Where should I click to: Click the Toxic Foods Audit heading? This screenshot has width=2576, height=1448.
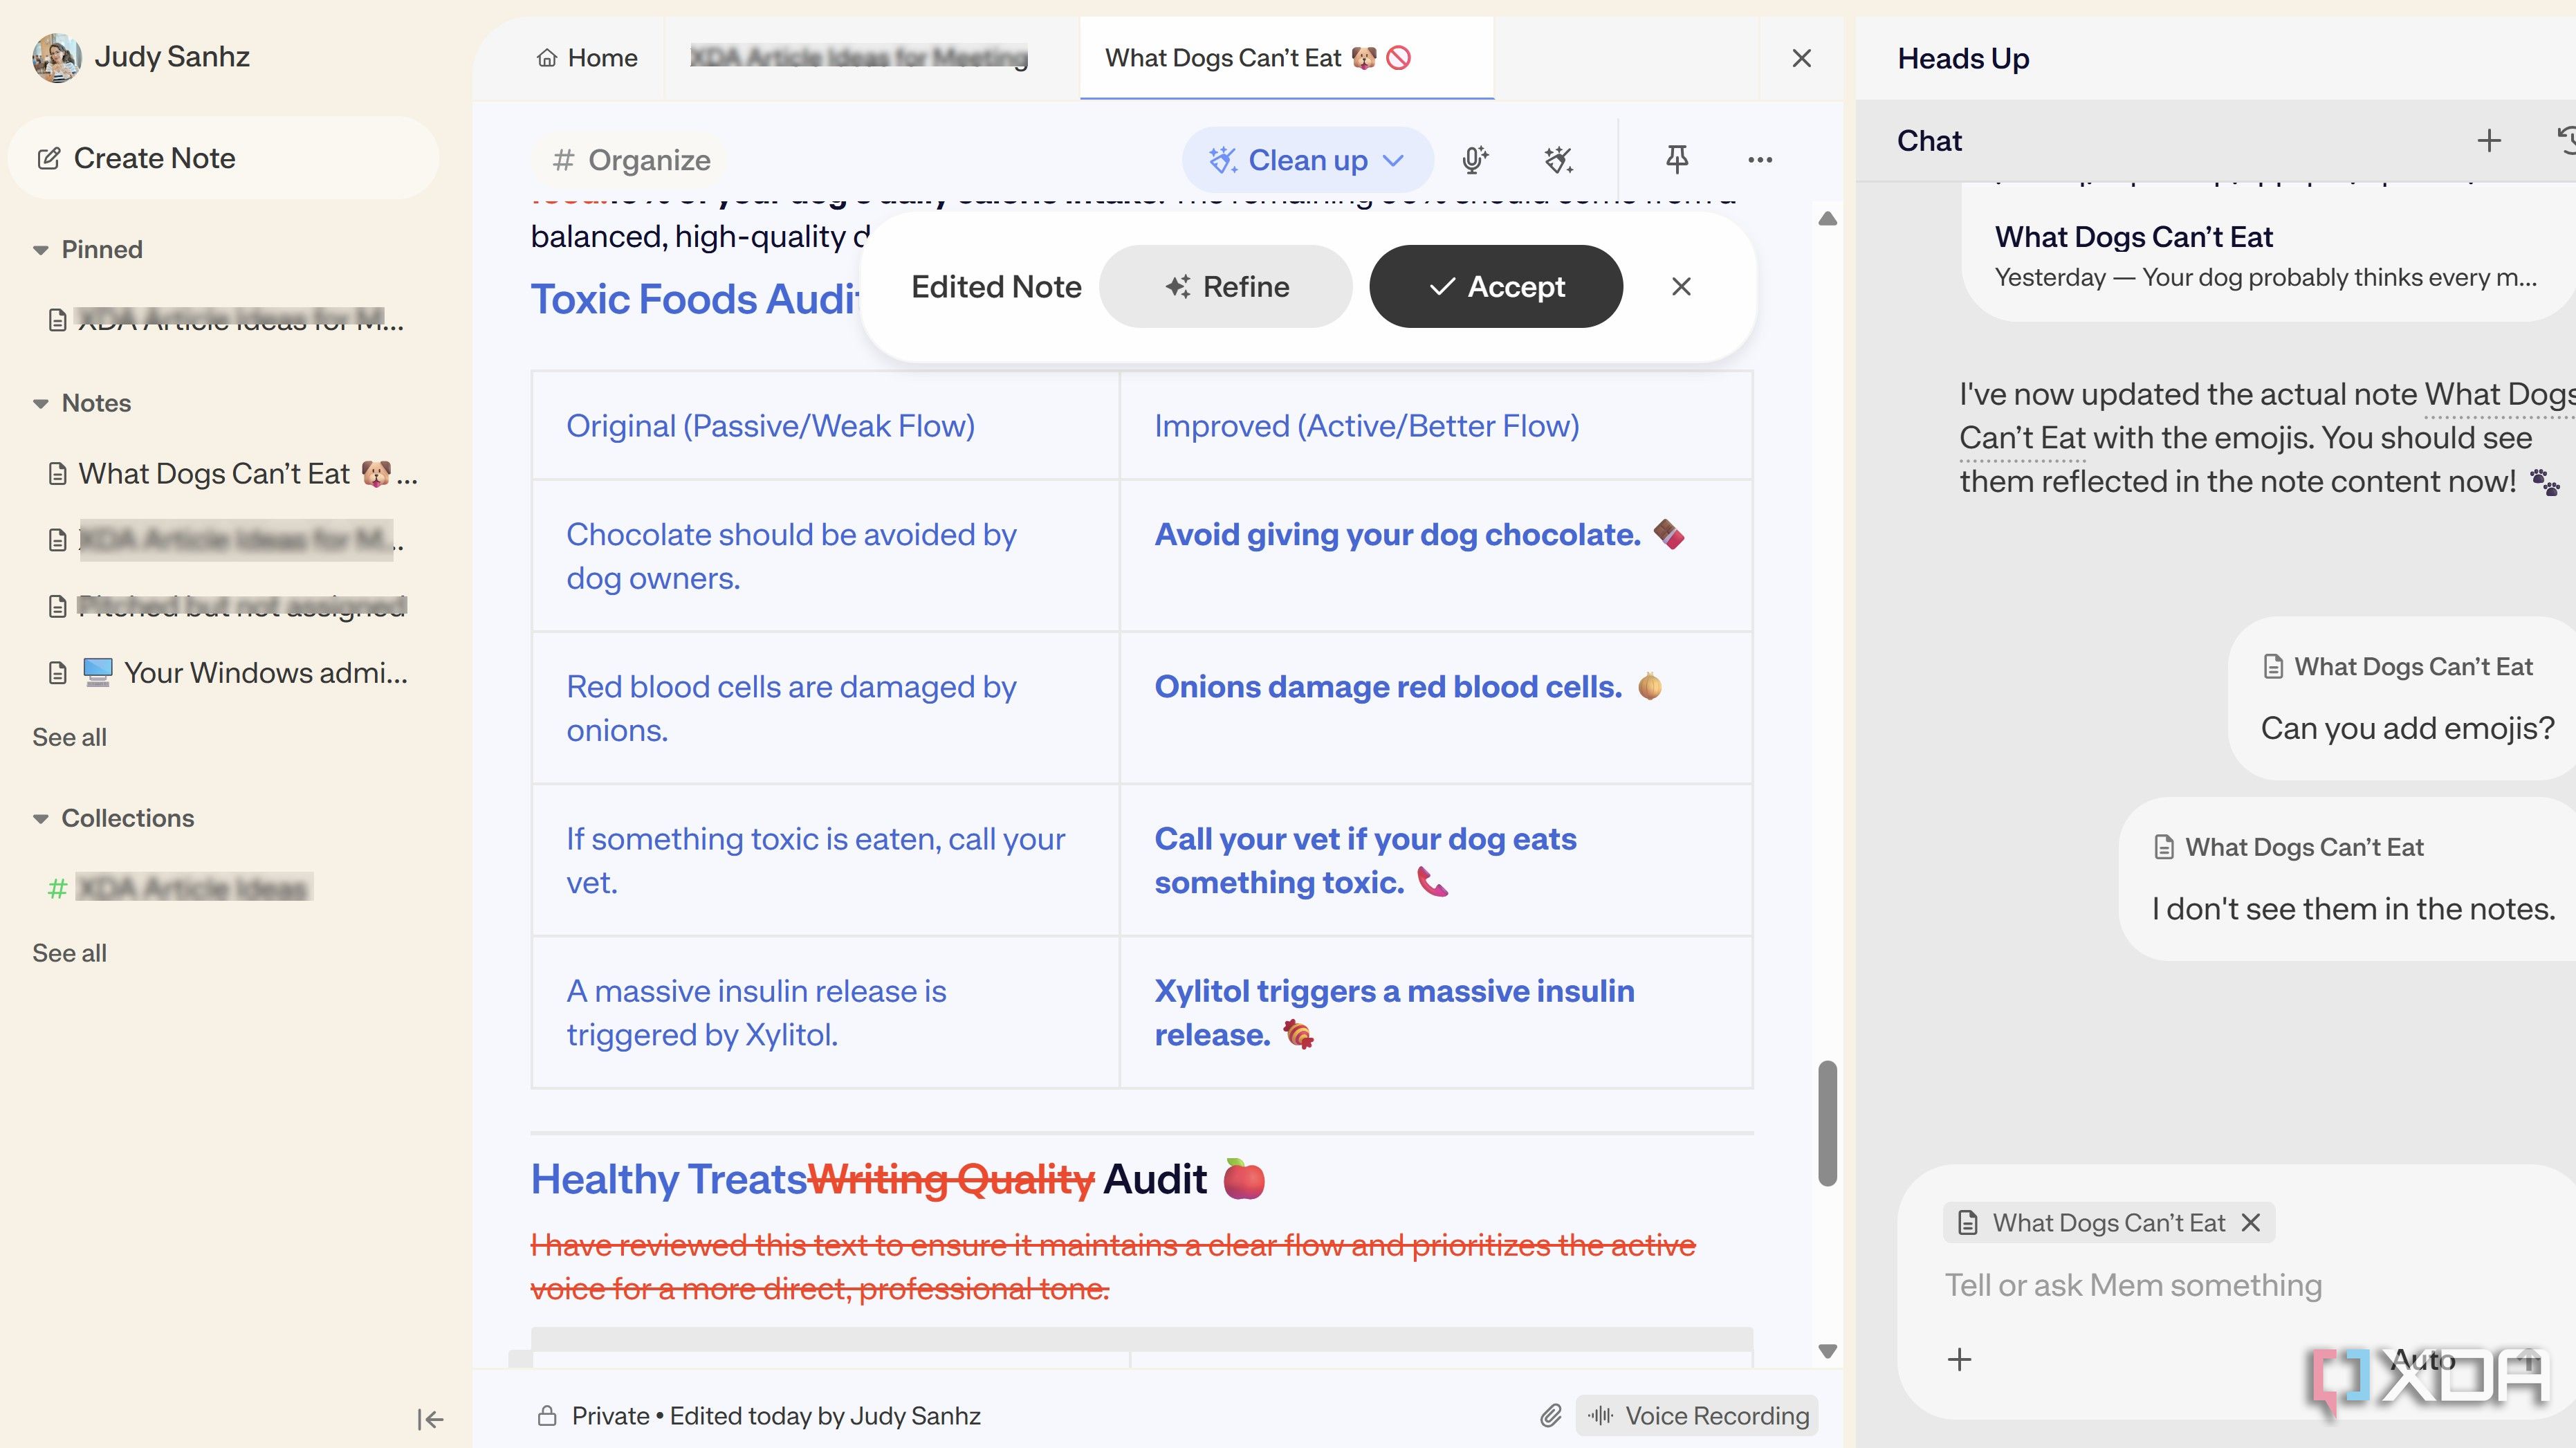695,300
